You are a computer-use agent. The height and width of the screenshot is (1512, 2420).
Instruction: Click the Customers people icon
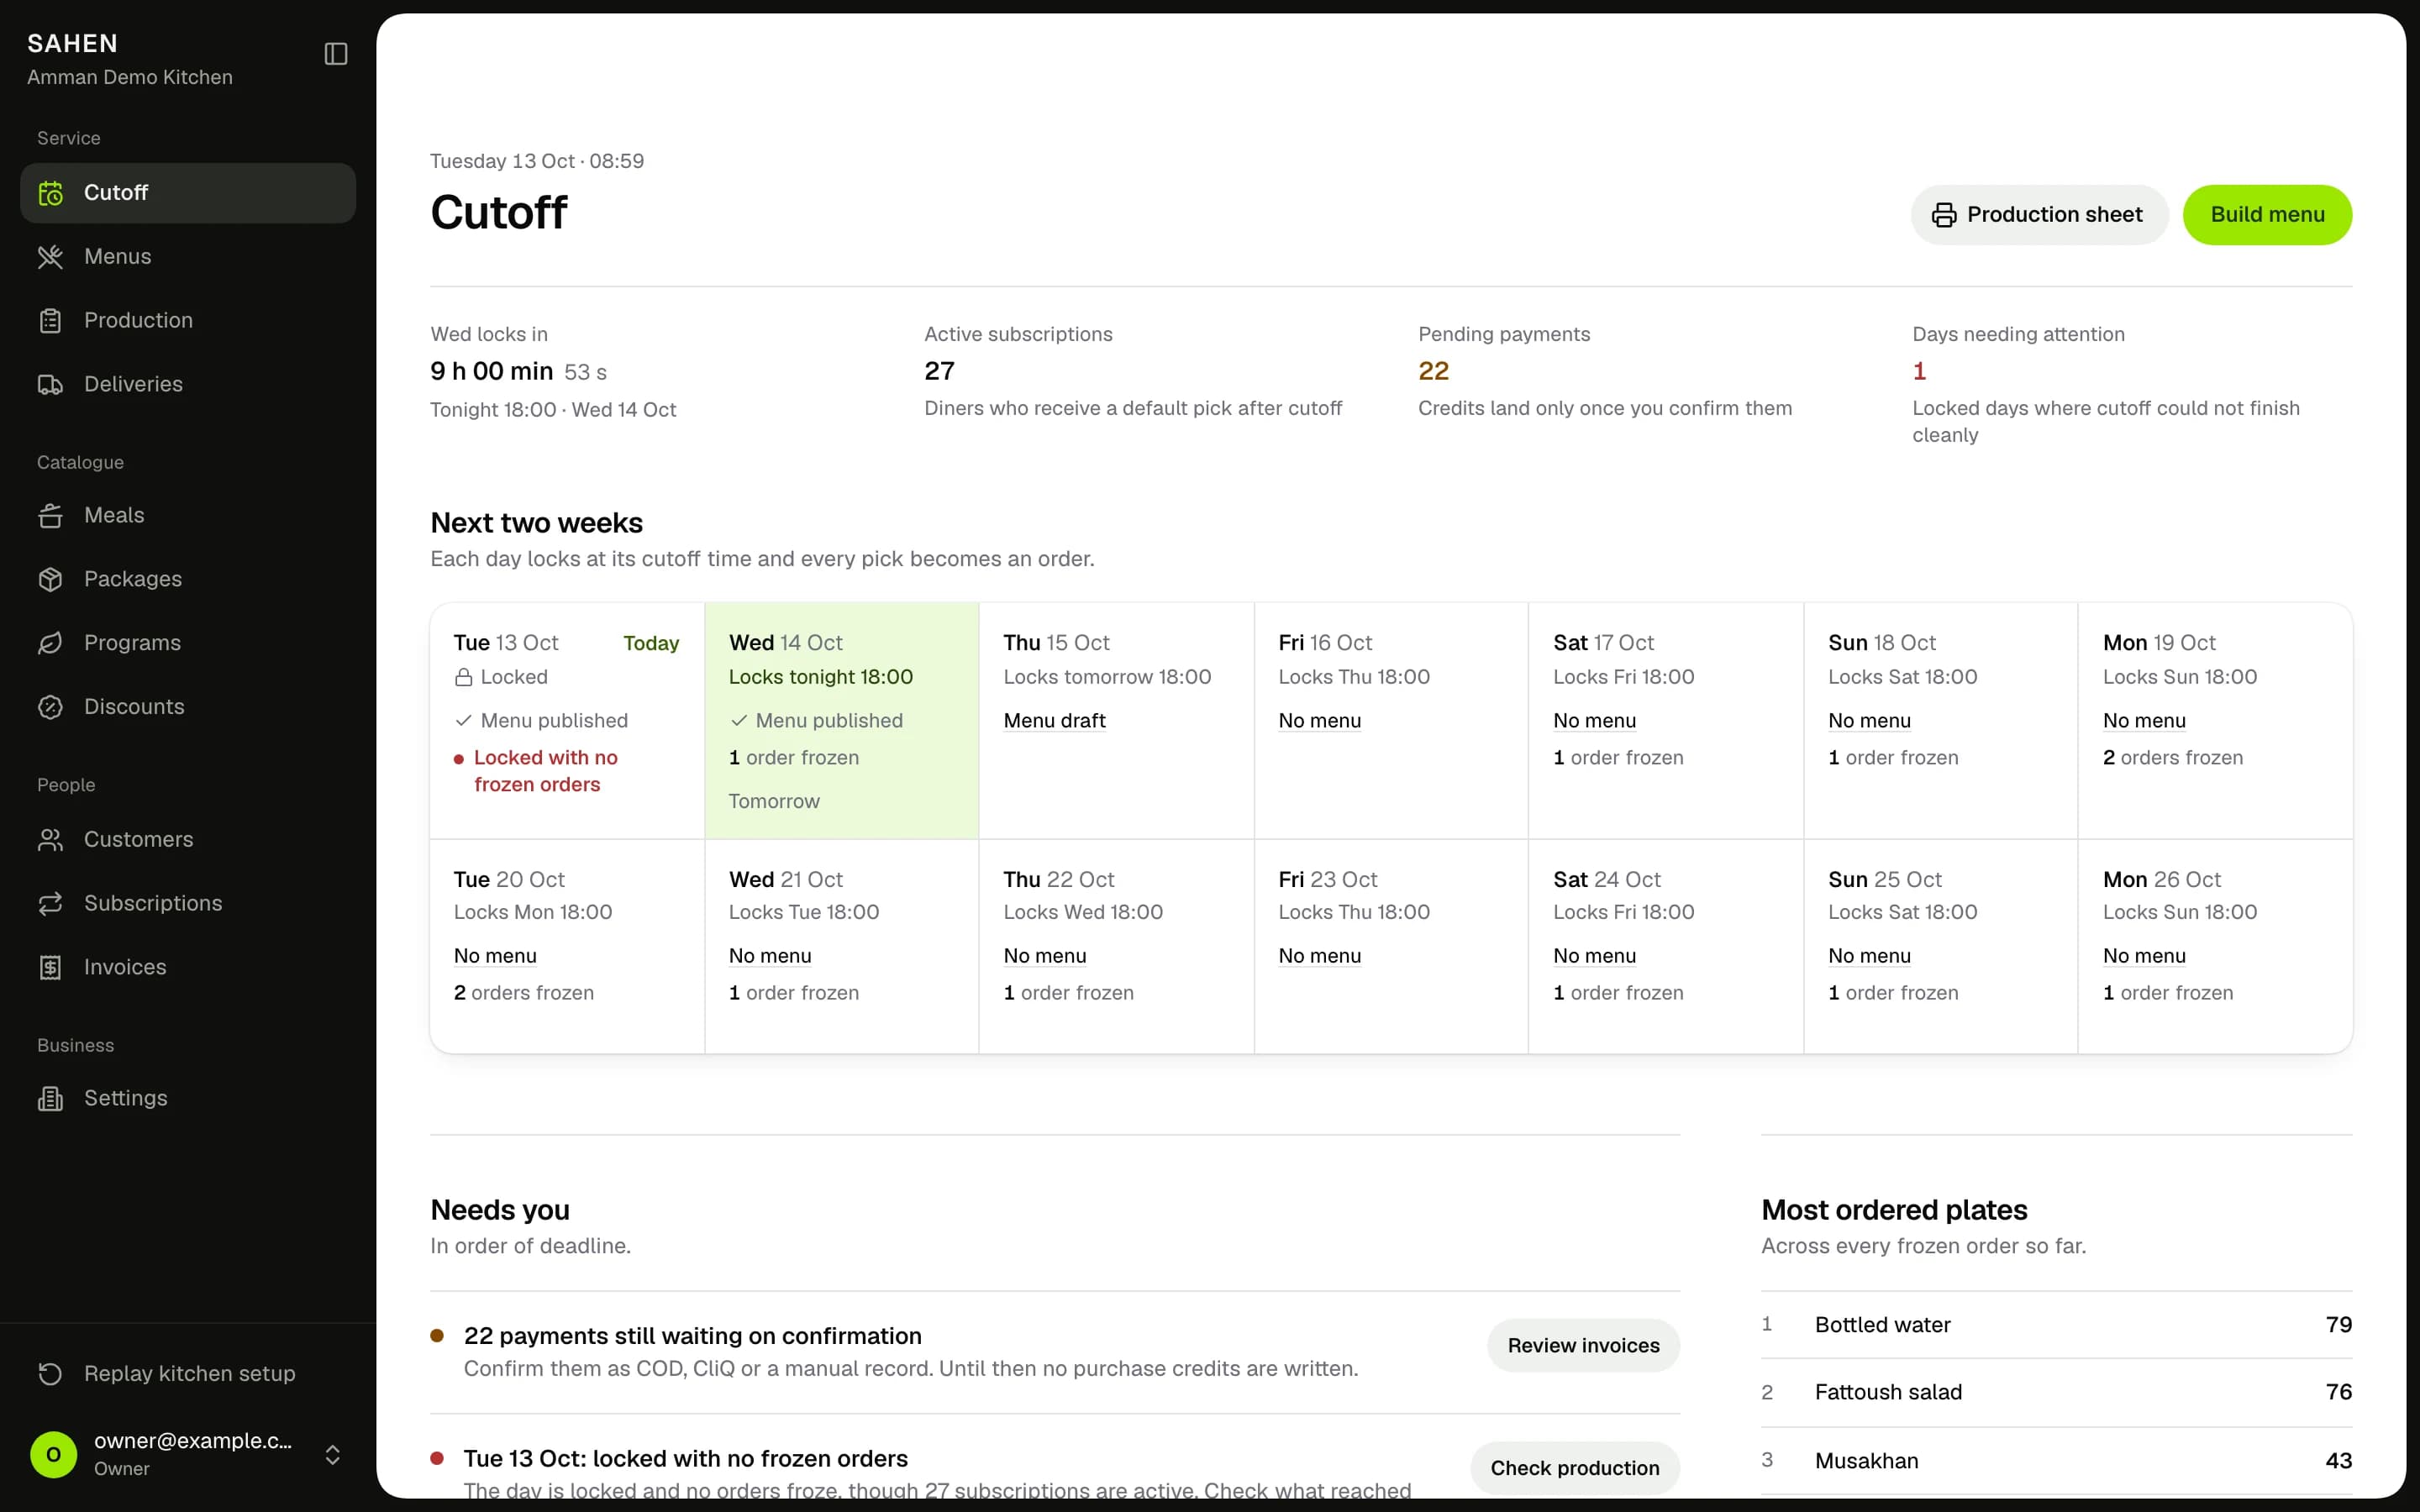(50, 840)
